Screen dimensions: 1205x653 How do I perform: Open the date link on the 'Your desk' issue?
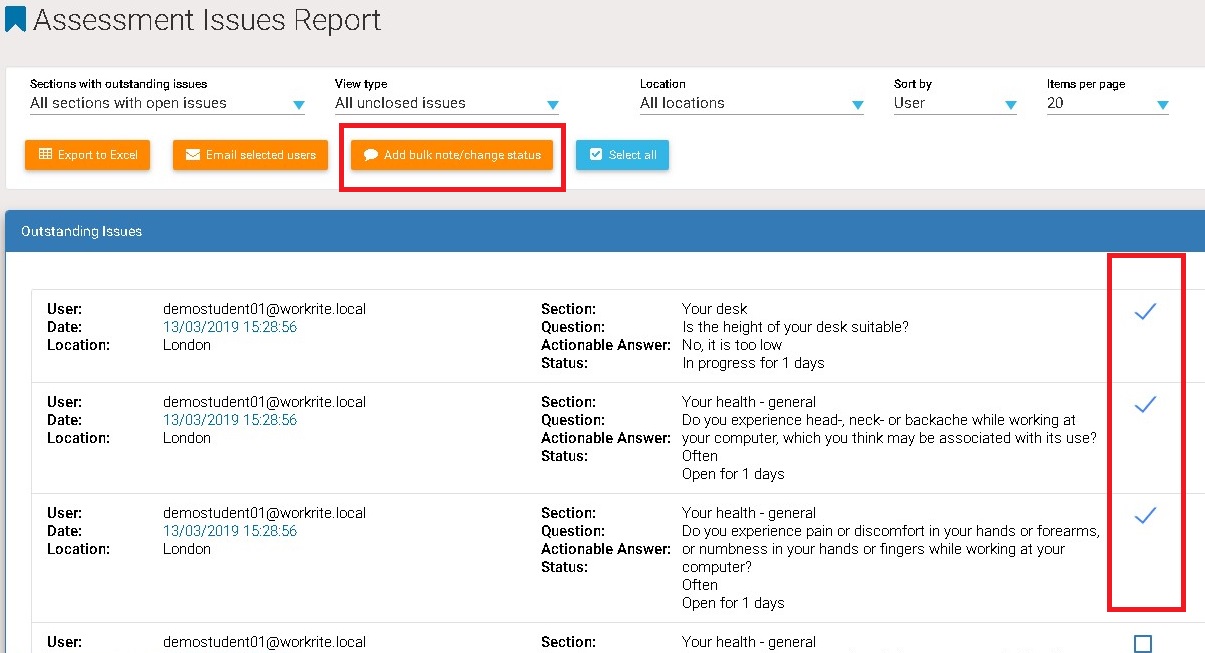pyautogui.click(x=229, y=327)
